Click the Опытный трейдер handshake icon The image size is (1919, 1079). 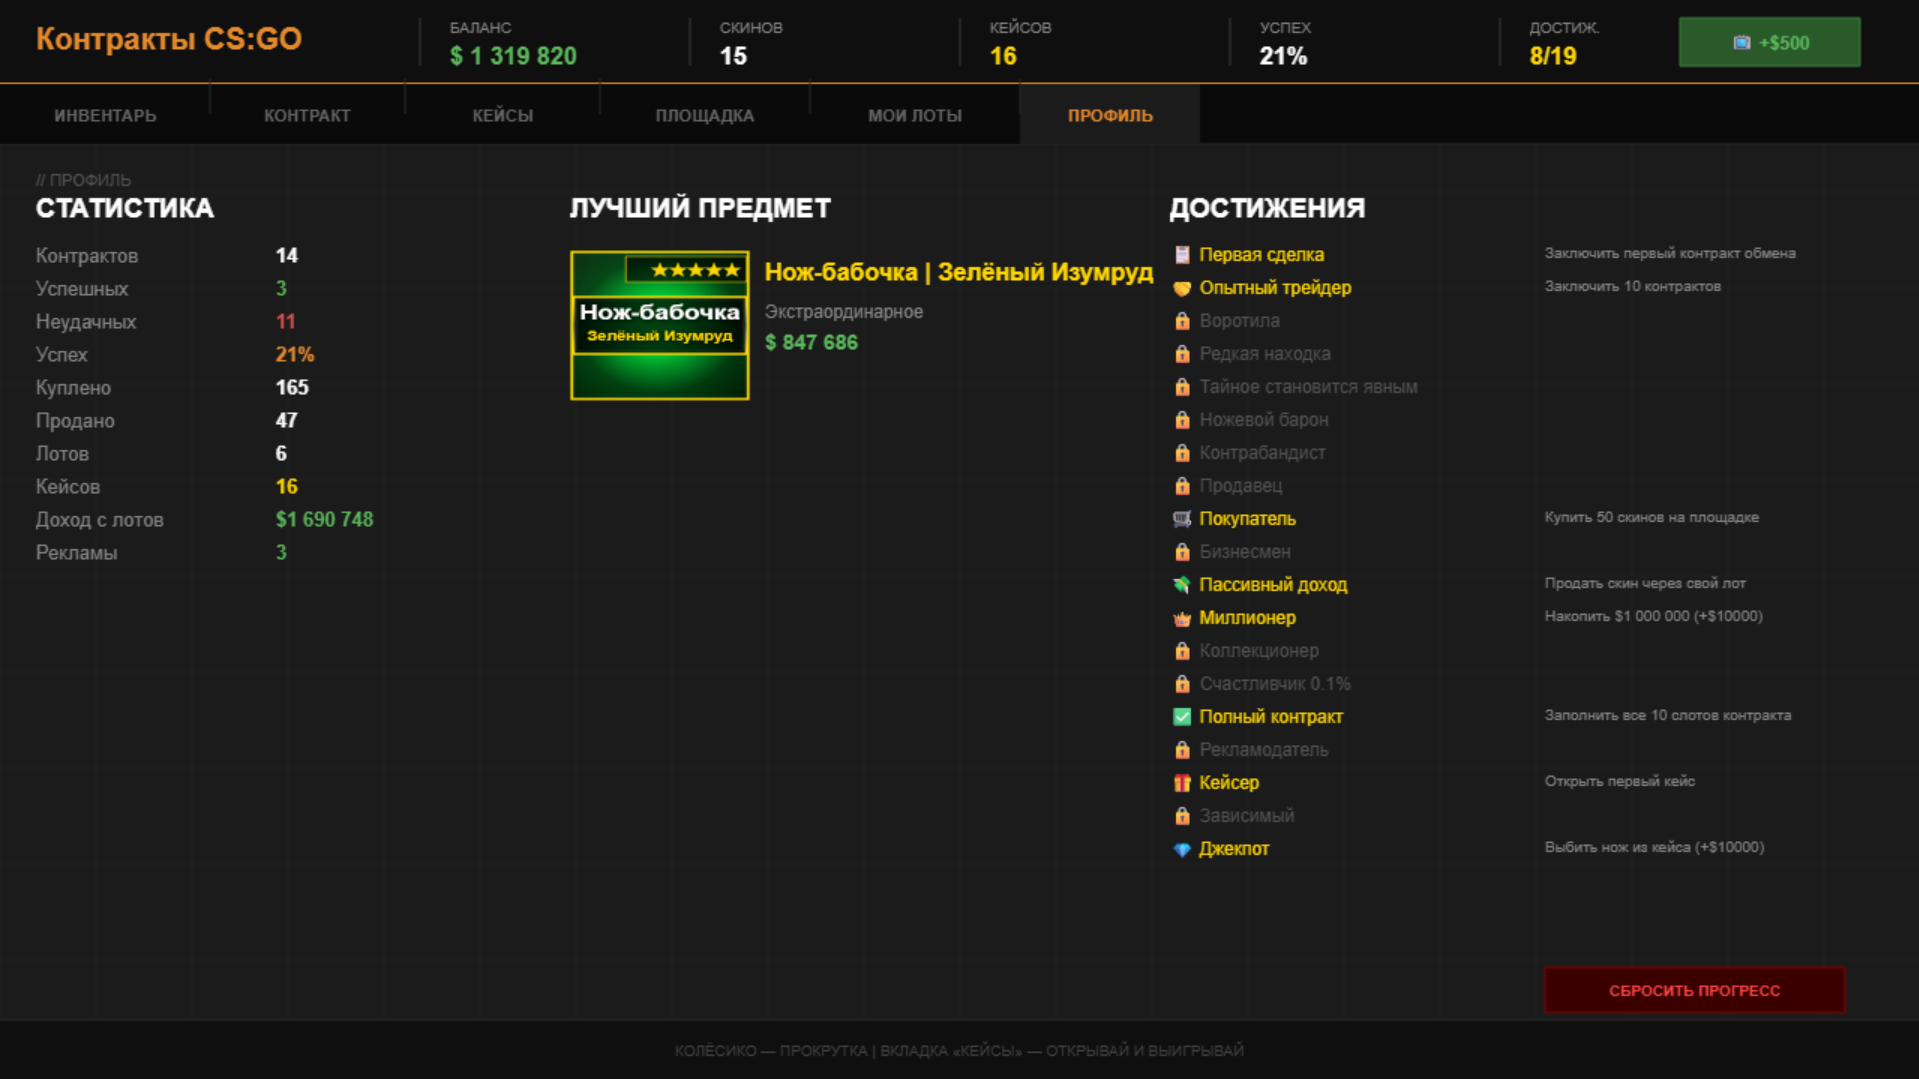pyautogui.click(x=1182, y=288)
